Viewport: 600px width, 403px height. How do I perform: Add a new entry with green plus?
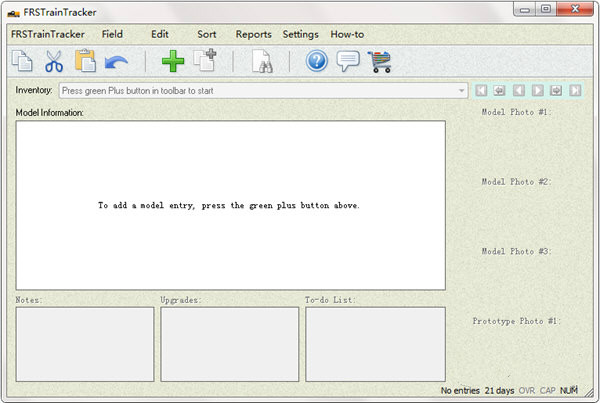coord(173,61)
